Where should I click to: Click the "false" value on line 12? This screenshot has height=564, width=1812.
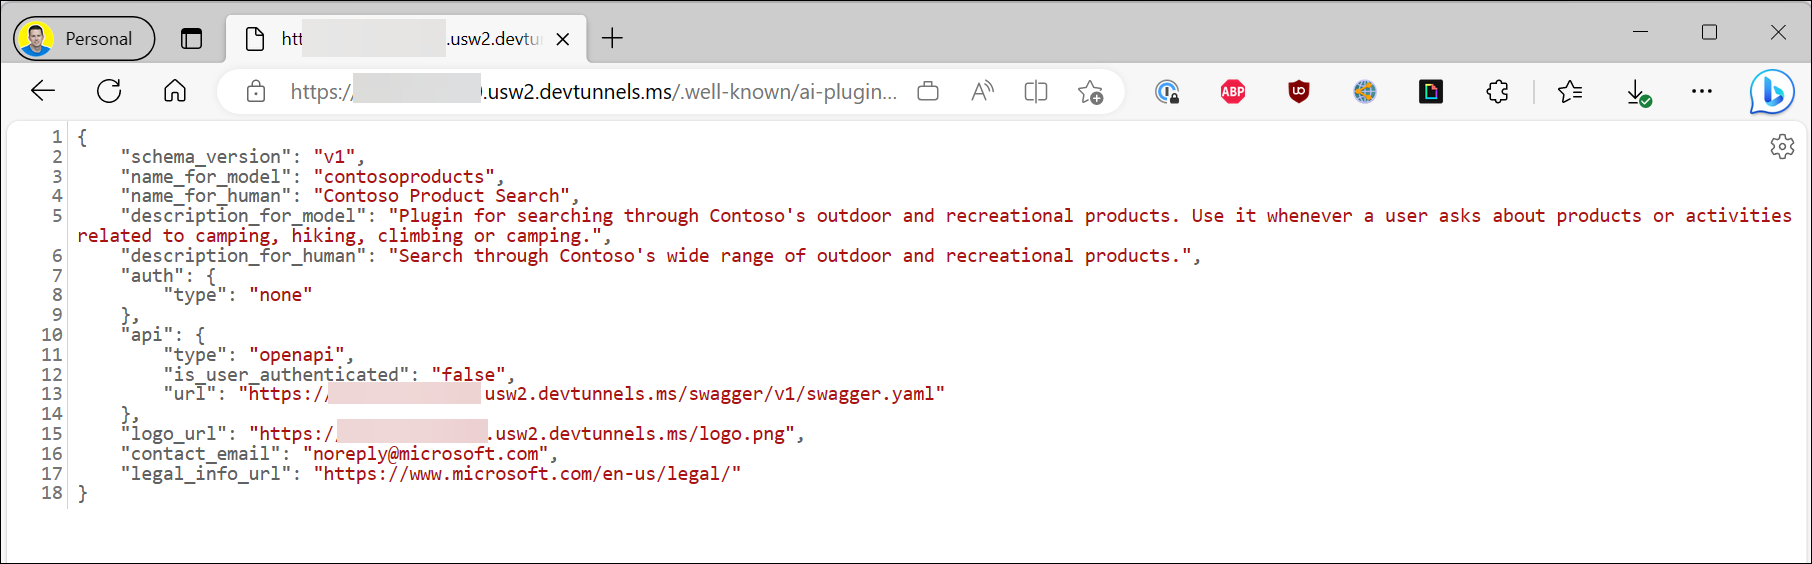pos(468,375)
